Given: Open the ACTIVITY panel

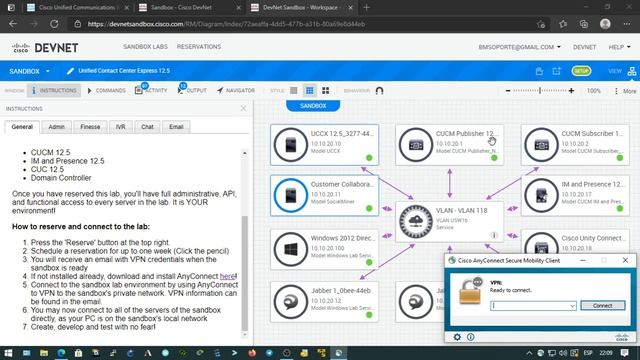Looking at the screenshot, I should tap(151, 90).
